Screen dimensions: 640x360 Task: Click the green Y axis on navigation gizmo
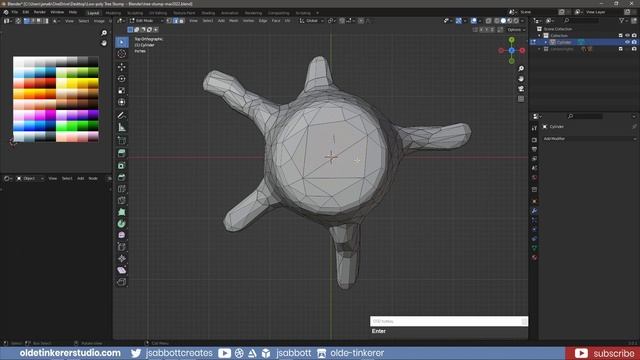pos(511,40)
